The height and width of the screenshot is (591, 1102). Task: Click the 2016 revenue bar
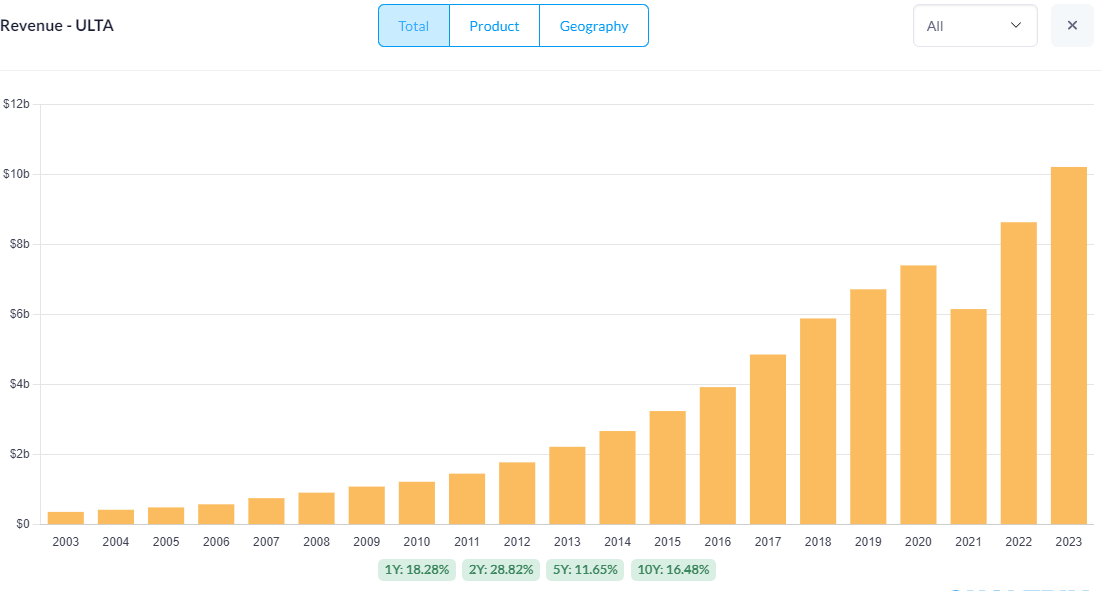718,456
